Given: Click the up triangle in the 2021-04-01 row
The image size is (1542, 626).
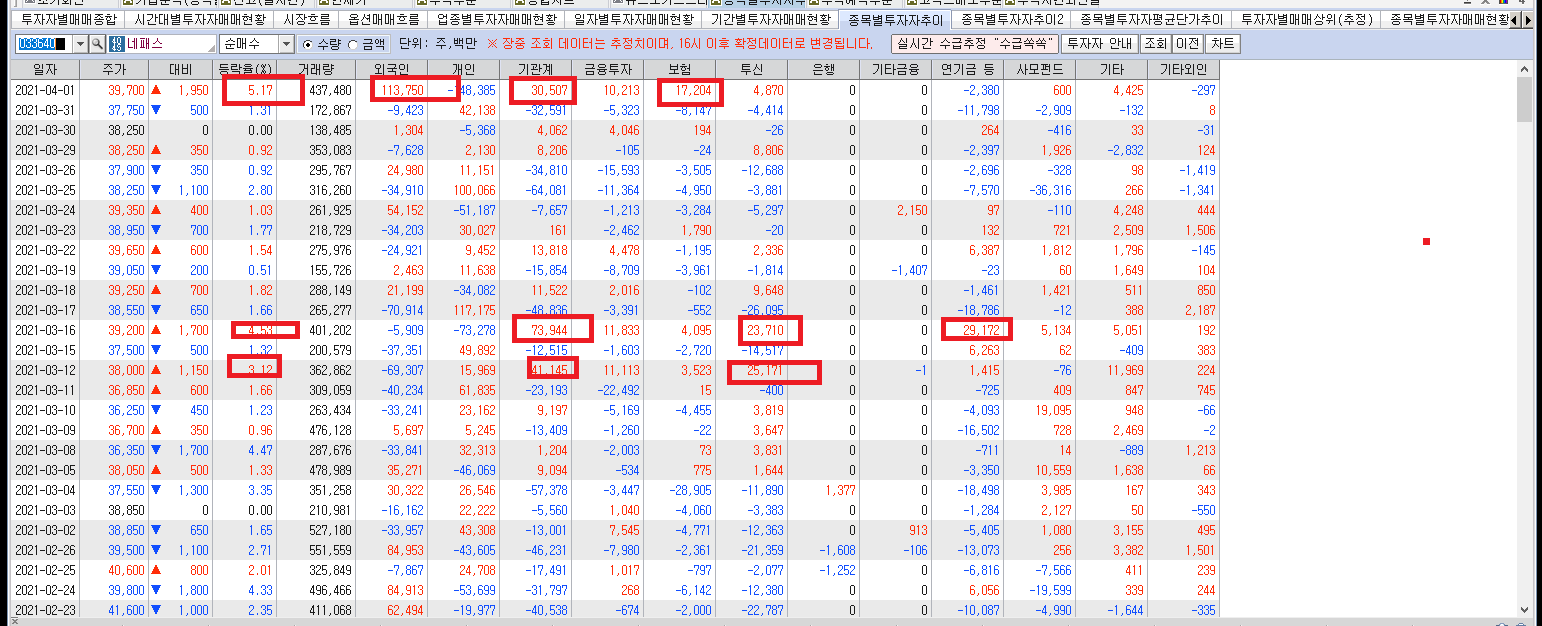Looking at the screenshot, I should 155,90.
